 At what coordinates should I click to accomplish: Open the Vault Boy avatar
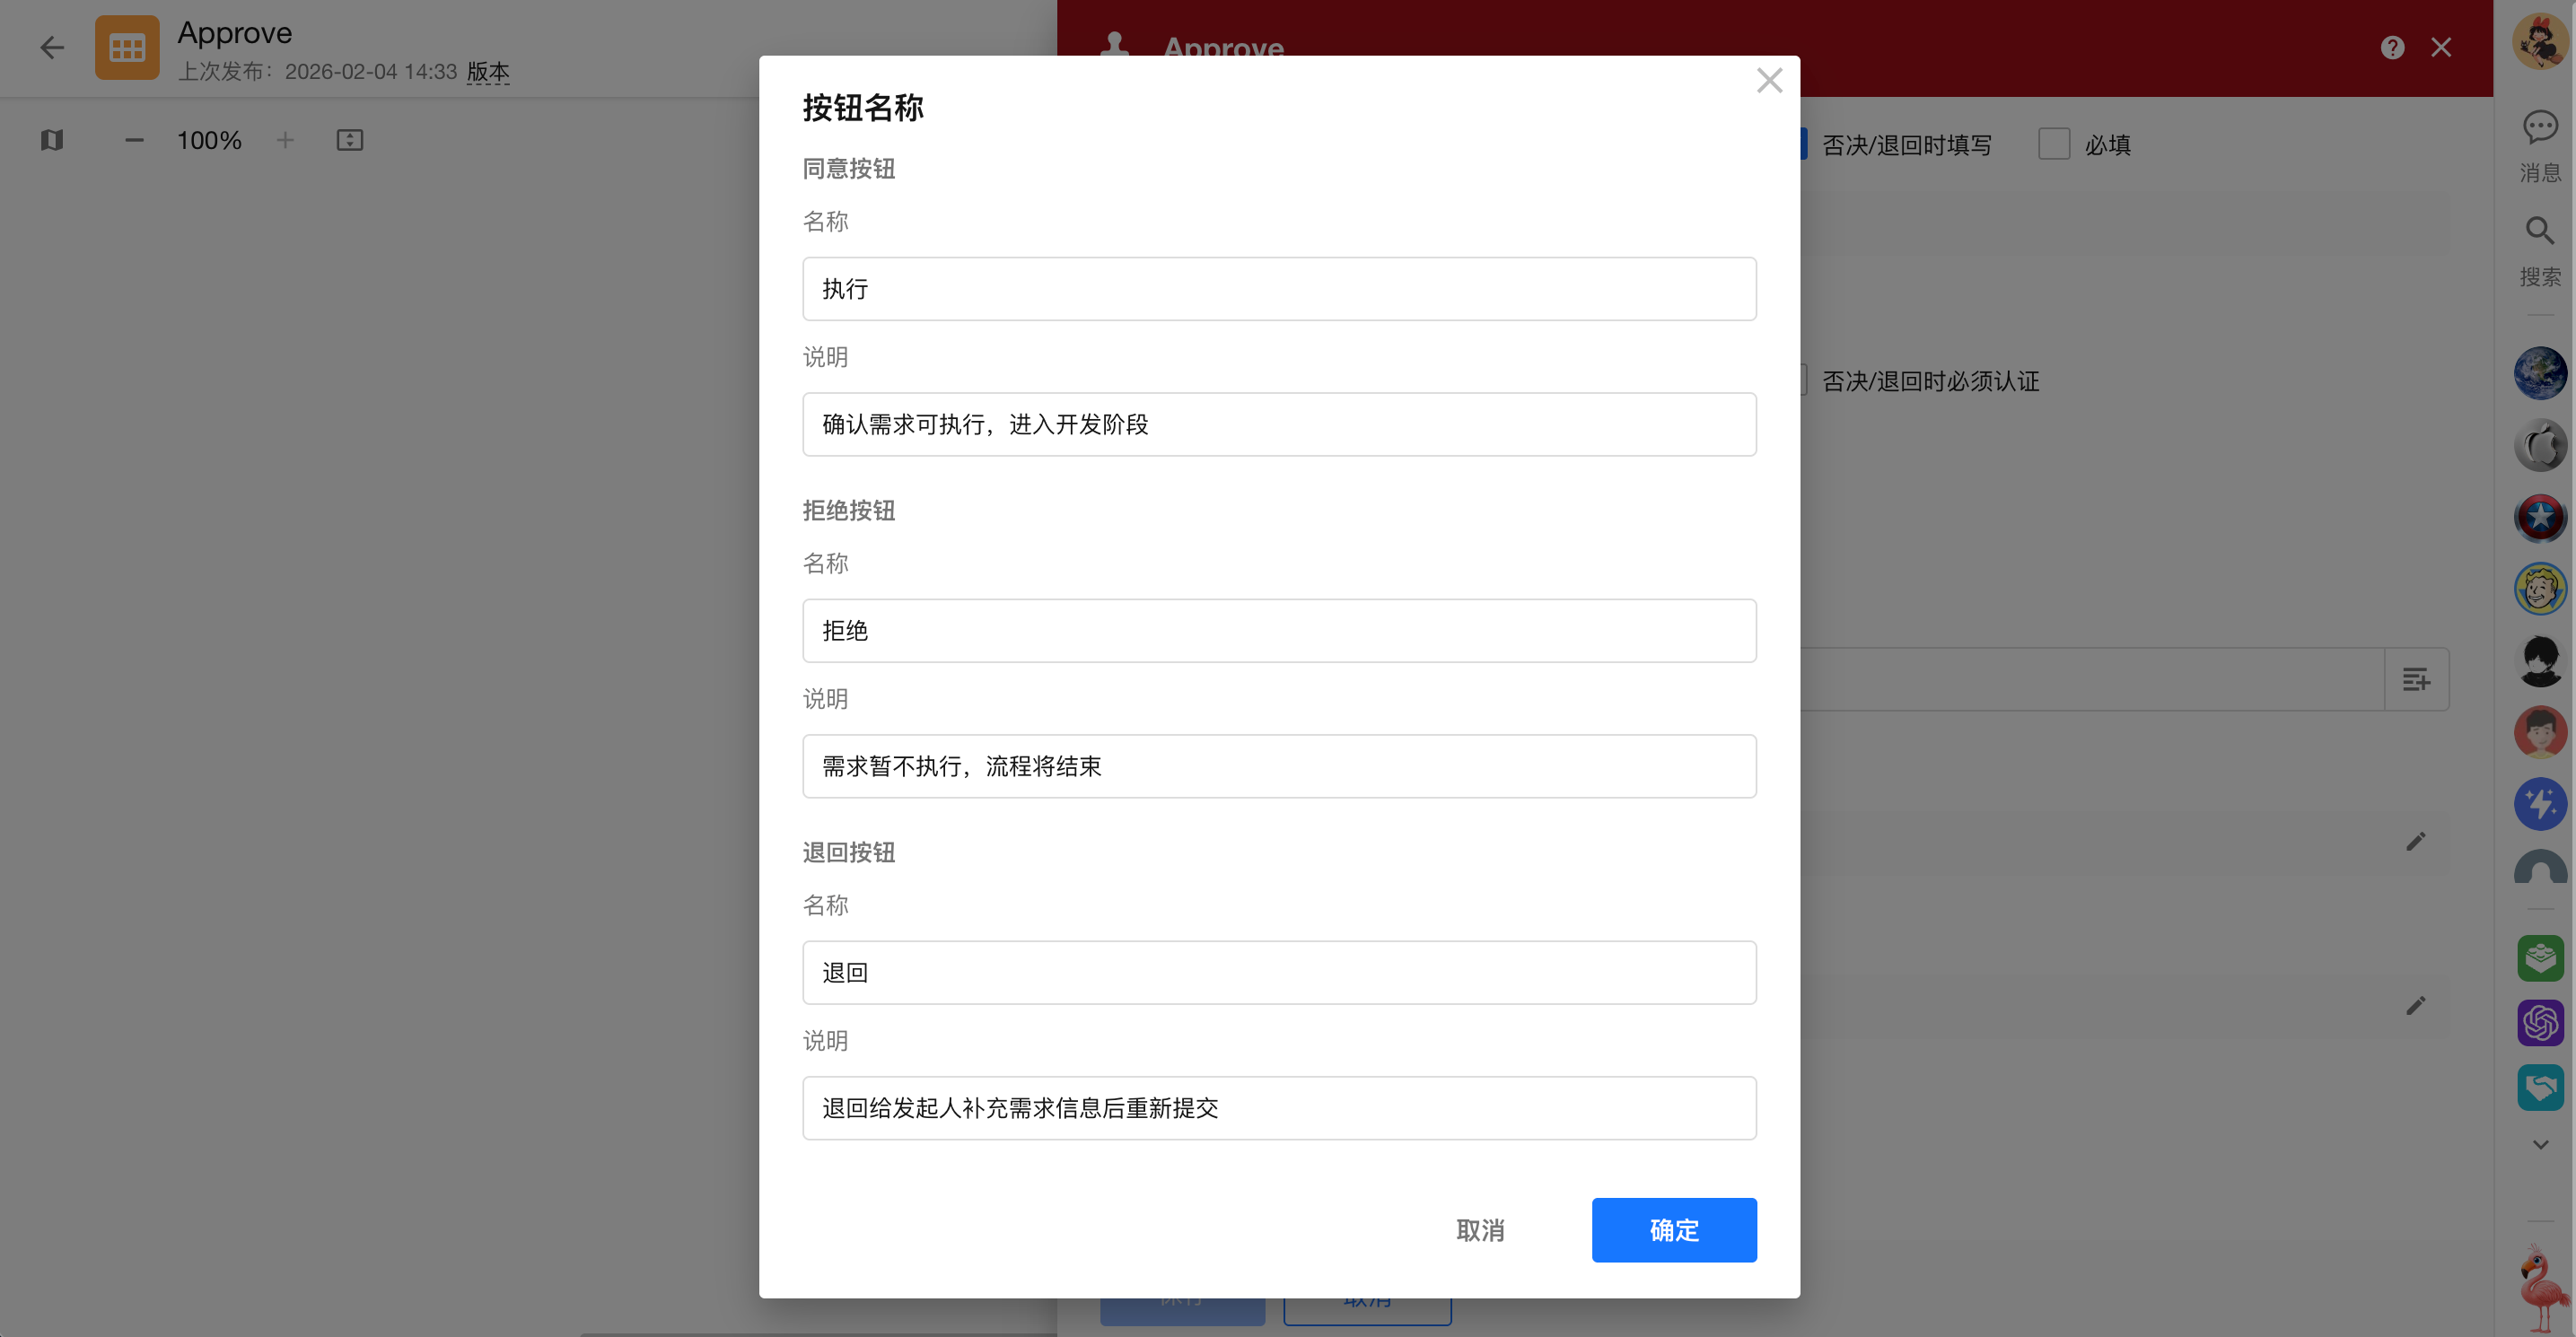[2540, 588]
